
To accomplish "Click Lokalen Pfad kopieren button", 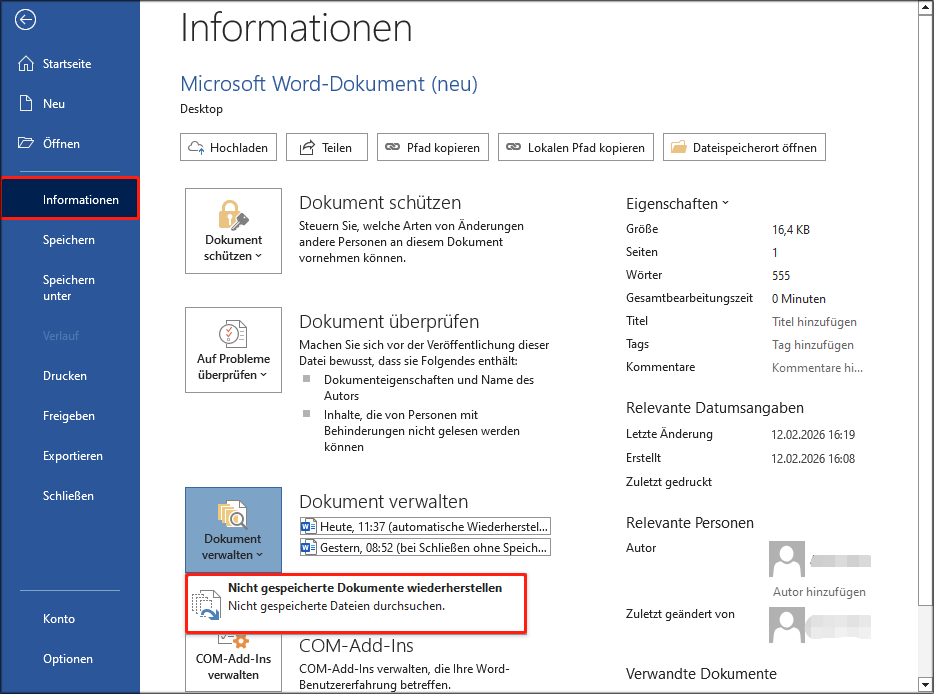I will coord(576,147).
